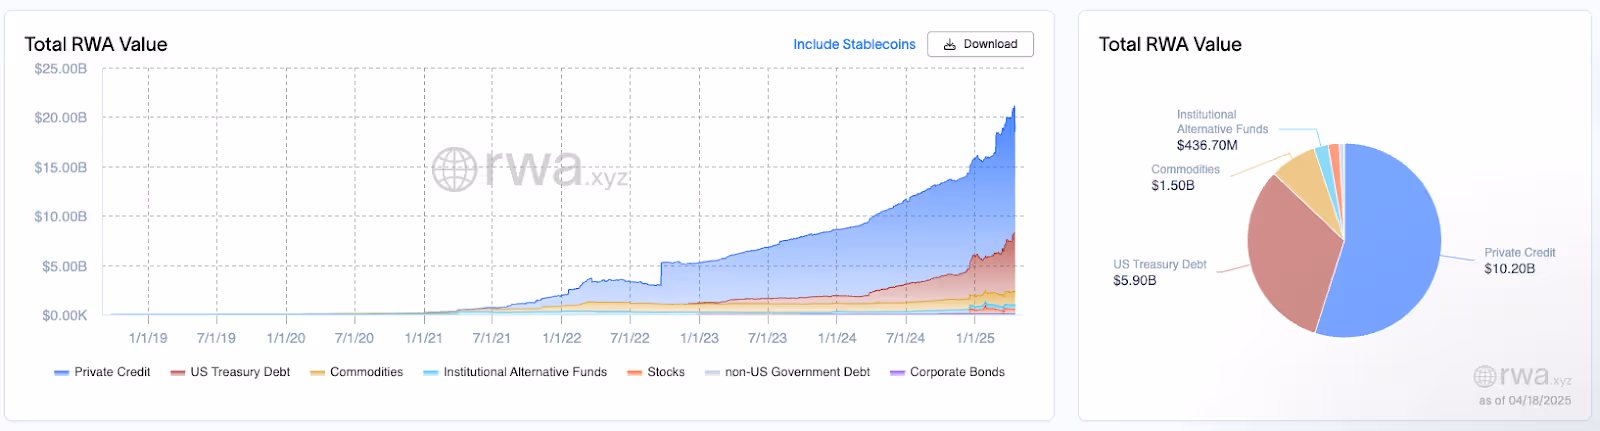This screenshot has height=431, width=1600.
Task: Click the 7/1/24 x-axis label
Action: tap(905, 338)
